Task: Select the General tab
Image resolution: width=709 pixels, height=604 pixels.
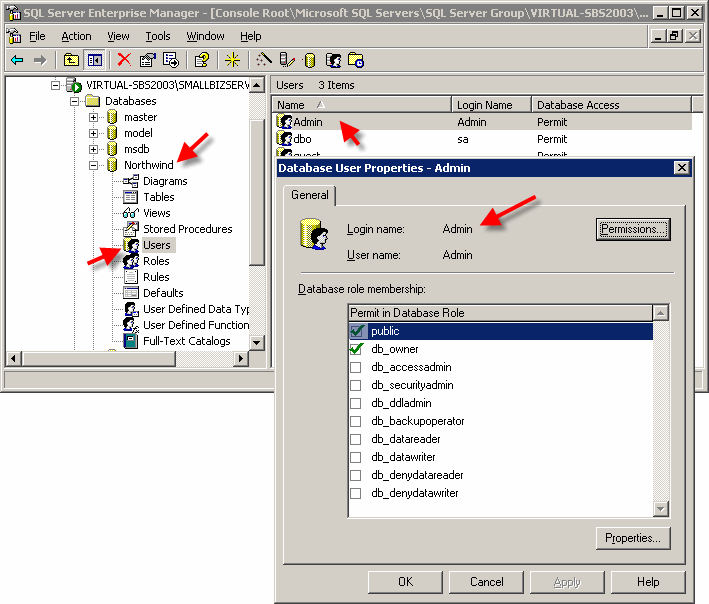Action: click(x=310, y=195)
